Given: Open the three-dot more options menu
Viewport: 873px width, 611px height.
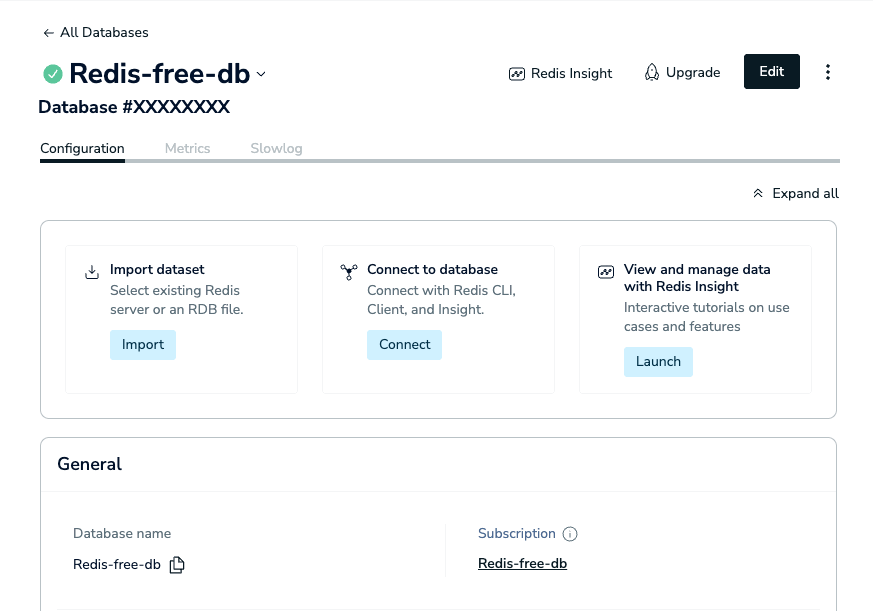Looking at the screenshot, I should [x=828, y=72].
